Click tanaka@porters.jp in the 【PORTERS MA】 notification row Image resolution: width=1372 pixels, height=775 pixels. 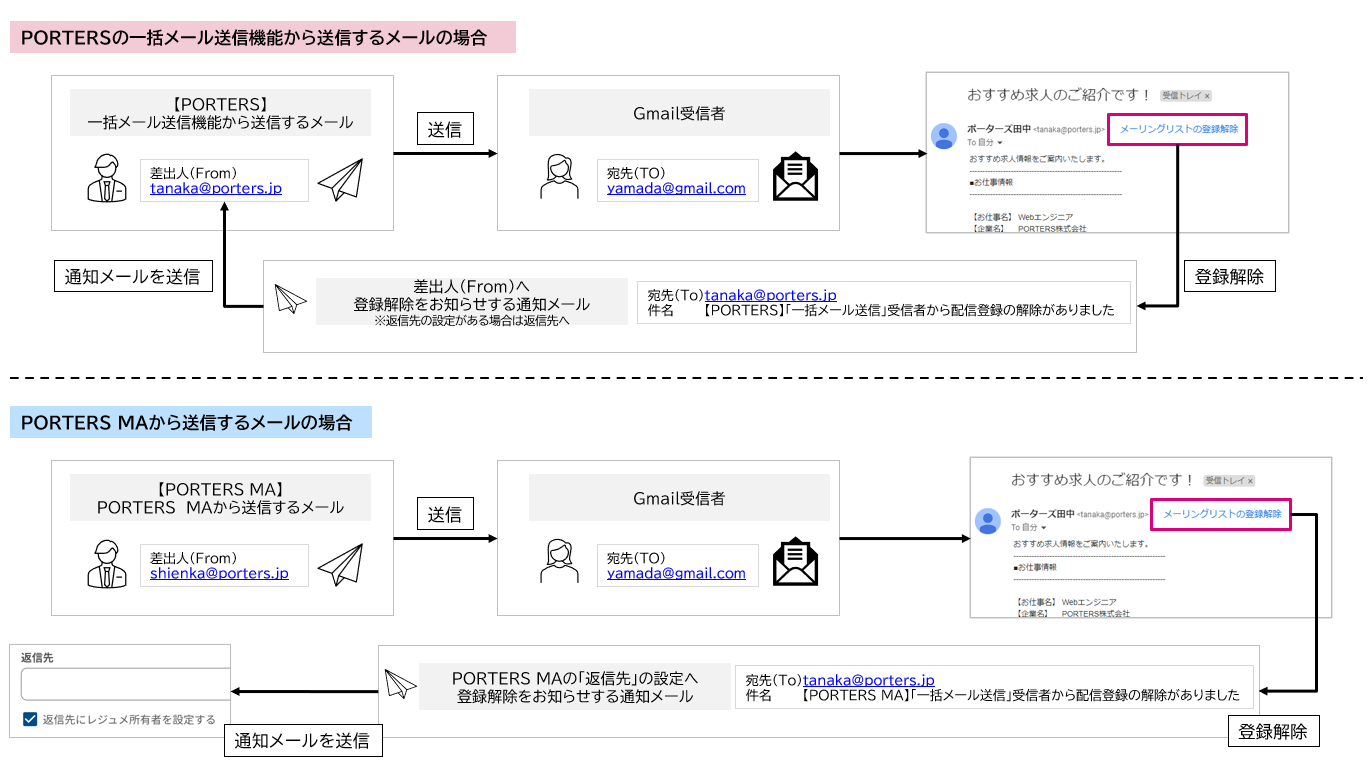868,680
